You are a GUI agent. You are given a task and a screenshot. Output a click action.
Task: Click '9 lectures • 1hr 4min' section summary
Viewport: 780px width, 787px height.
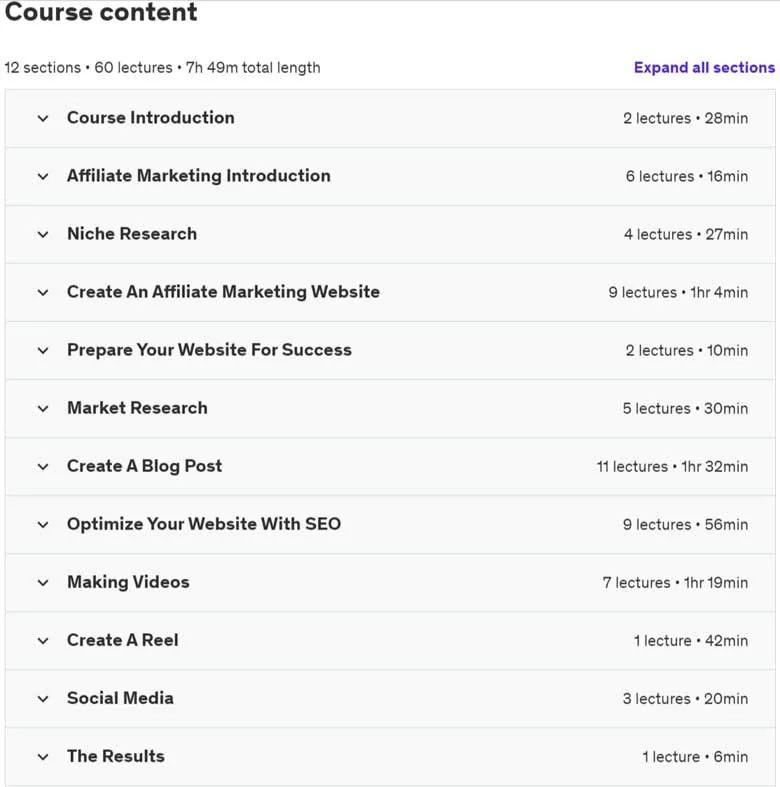point(678,292)
